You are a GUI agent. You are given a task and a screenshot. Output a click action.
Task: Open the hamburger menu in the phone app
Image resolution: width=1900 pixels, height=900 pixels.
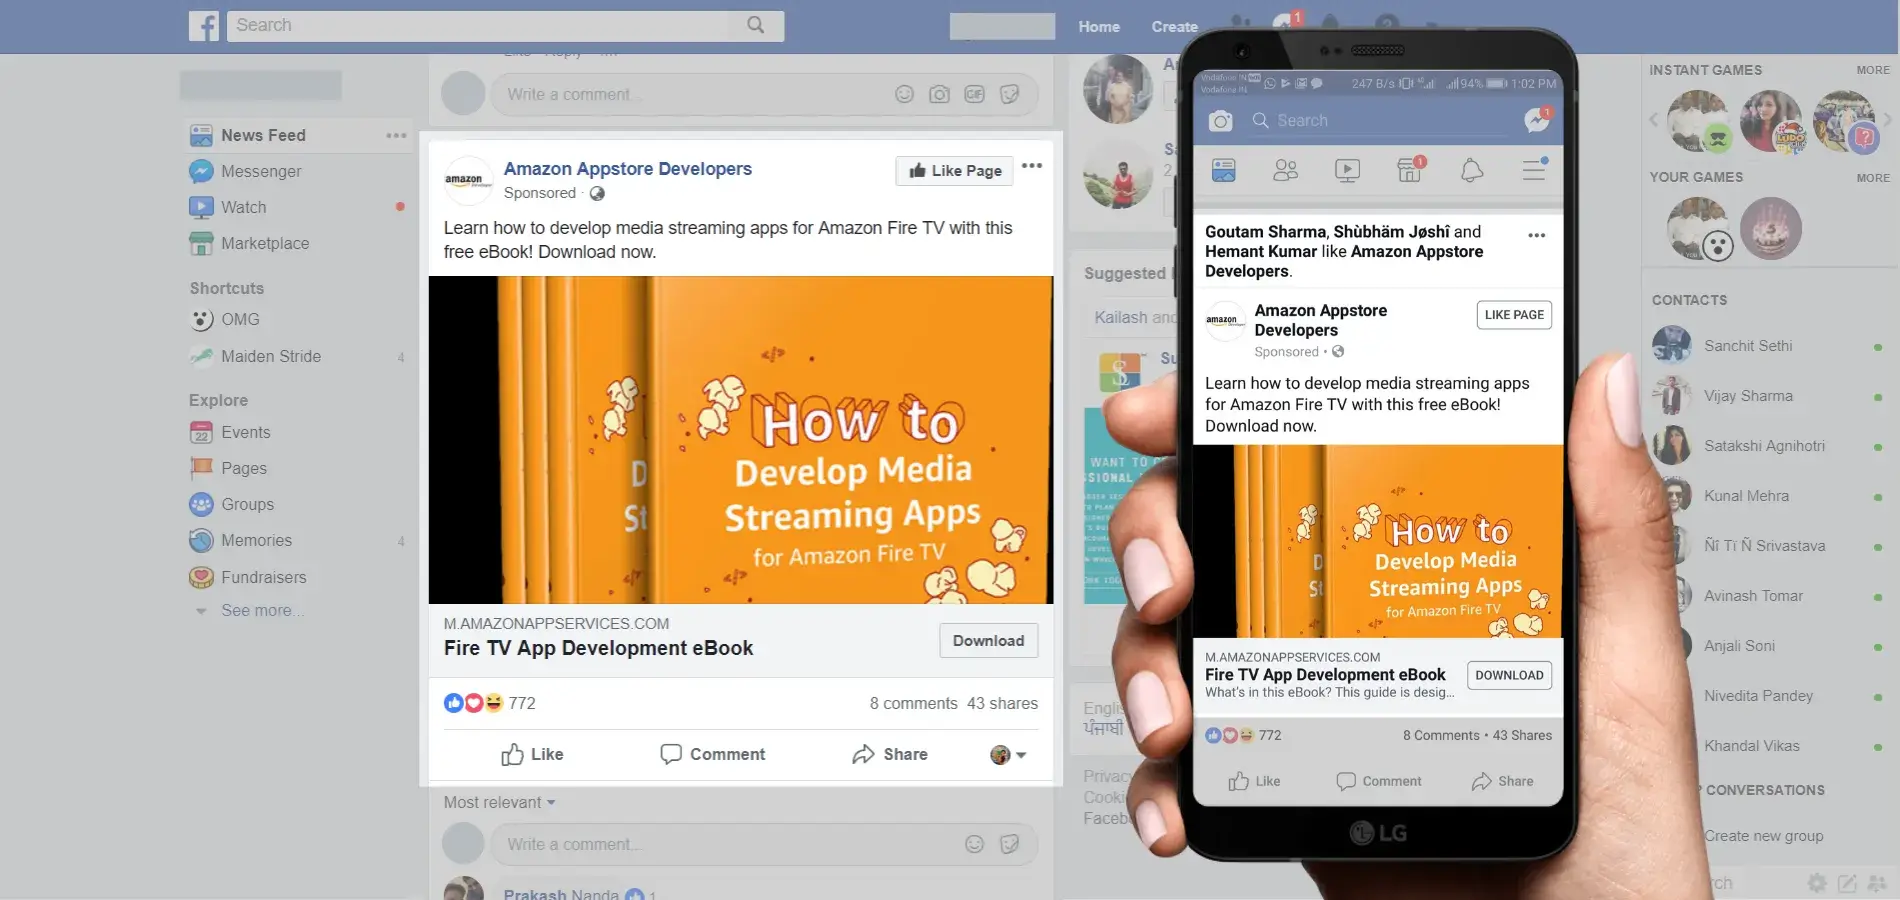coord(1533,170)
